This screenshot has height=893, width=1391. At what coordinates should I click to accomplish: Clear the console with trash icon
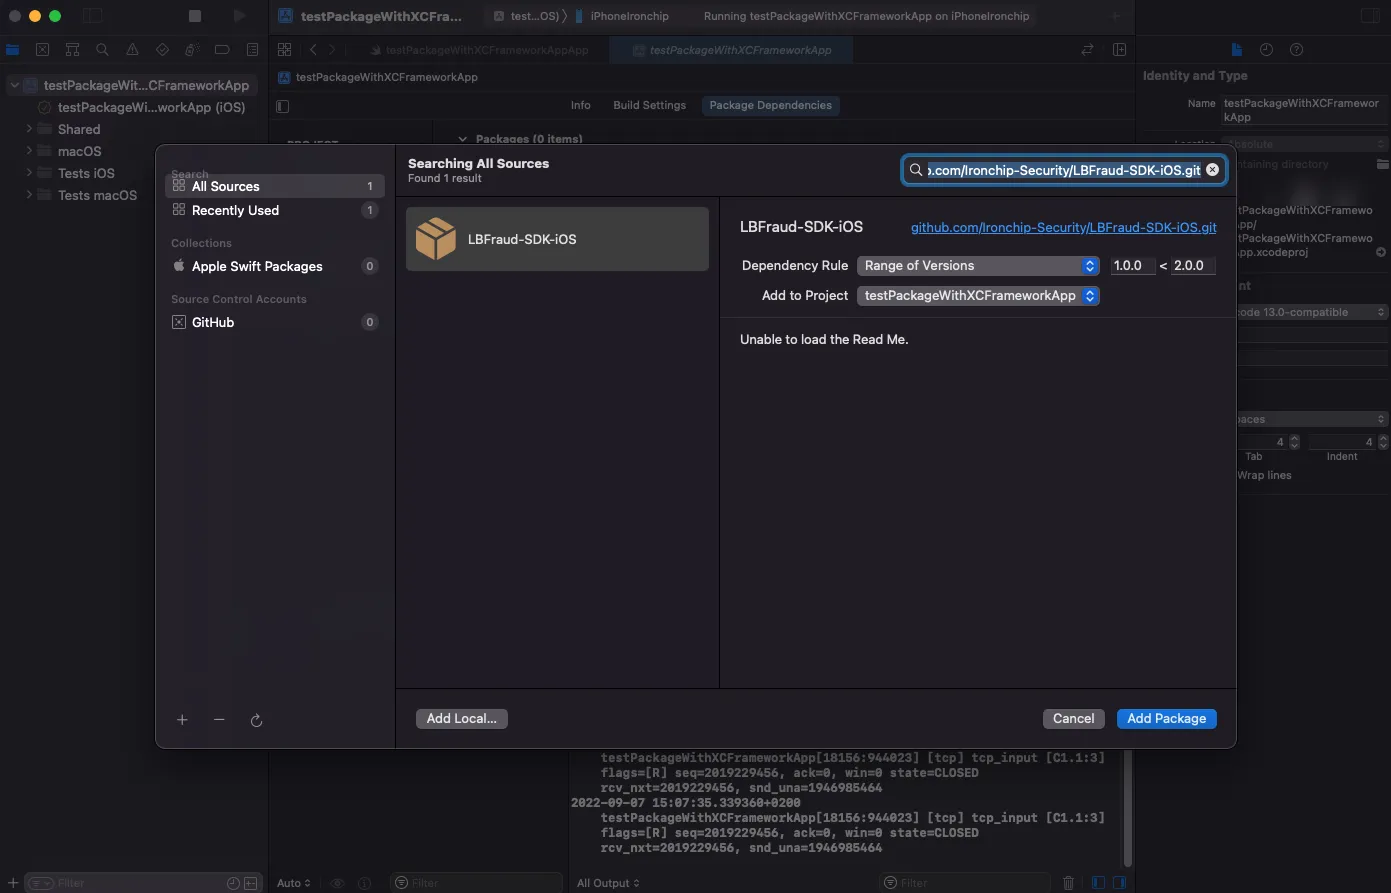(x=1068, y=883)
